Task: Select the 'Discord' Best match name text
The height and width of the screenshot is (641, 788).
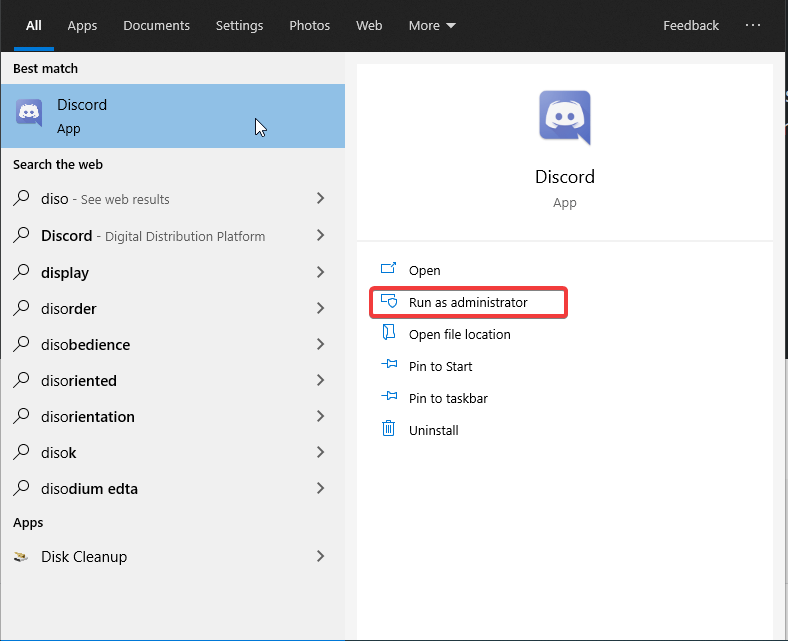Action: [82, 105]
